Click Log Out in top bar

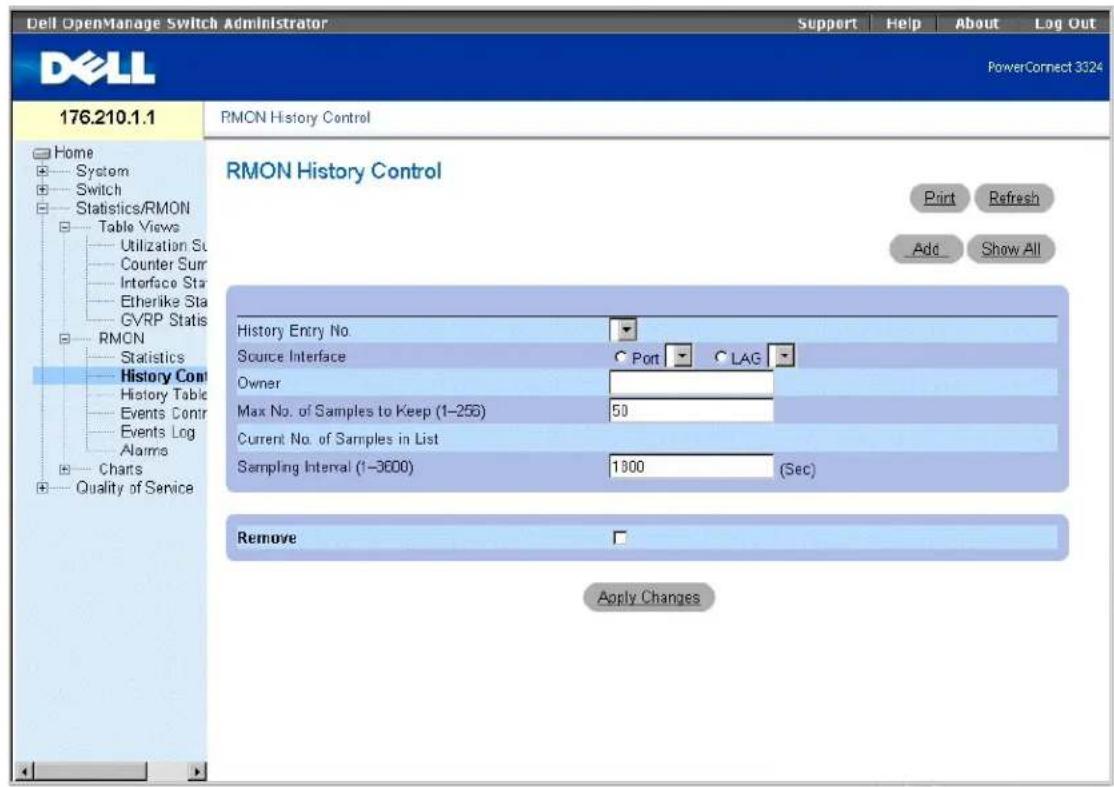pyautogui.click(x=1064, y=23)
